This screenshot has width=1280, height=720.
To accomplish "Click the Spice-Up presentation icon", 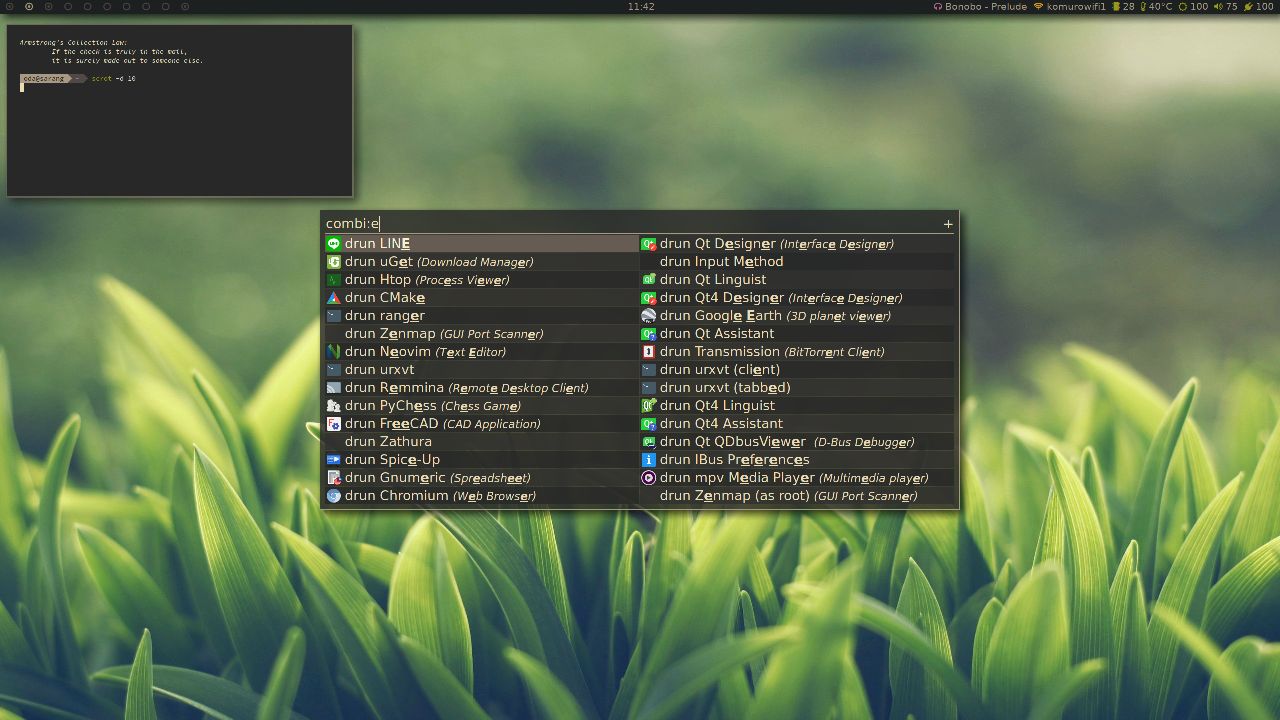I will (334, 459).
